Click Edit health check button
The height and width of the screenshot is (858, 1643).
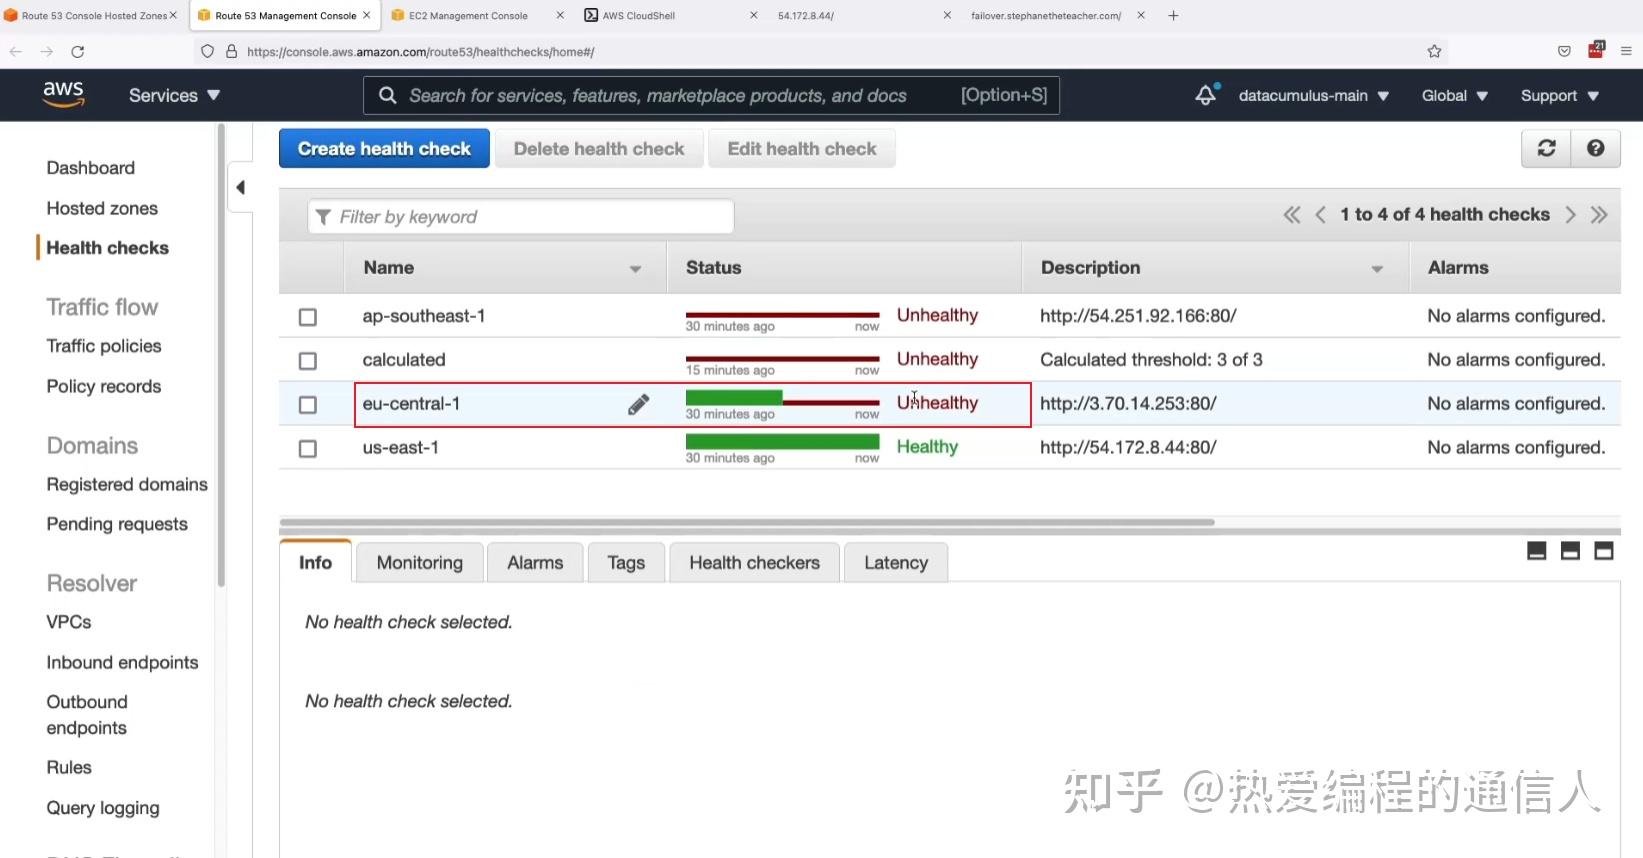pos(802,148)
